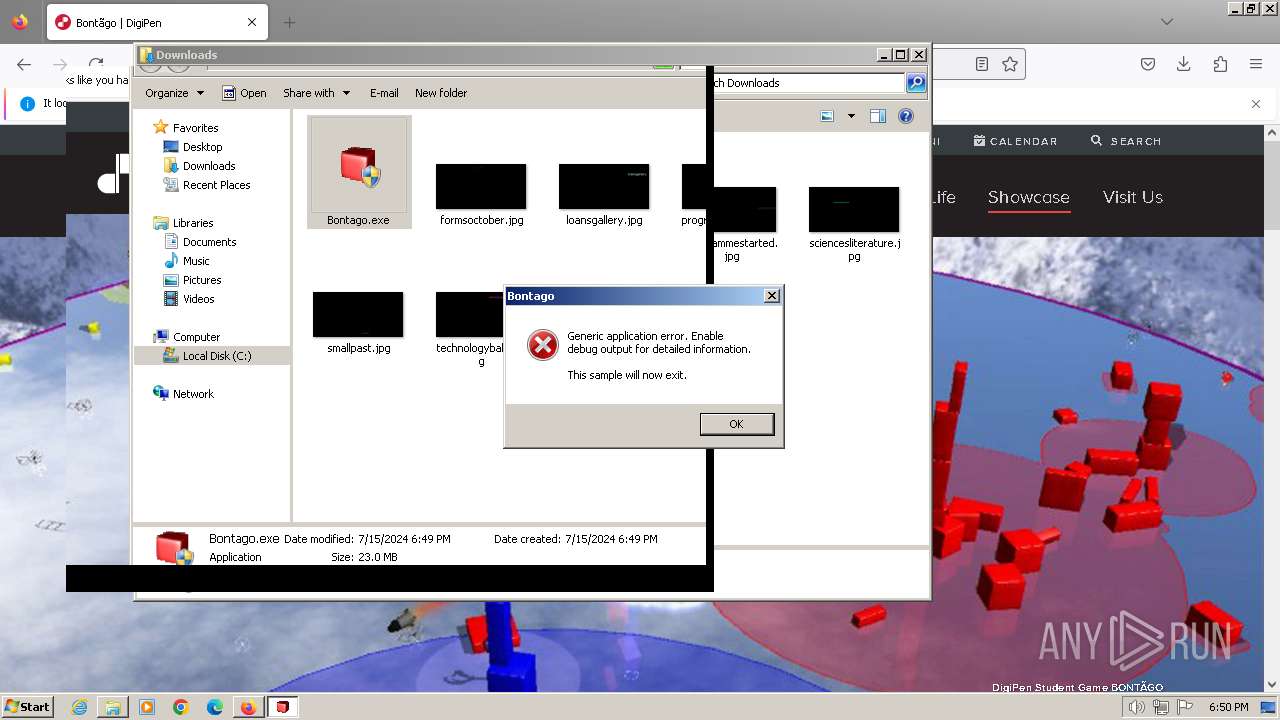Click the Explorer search magnifier button
Viewport: 1280px width, 720px height.
pos(915,83)
